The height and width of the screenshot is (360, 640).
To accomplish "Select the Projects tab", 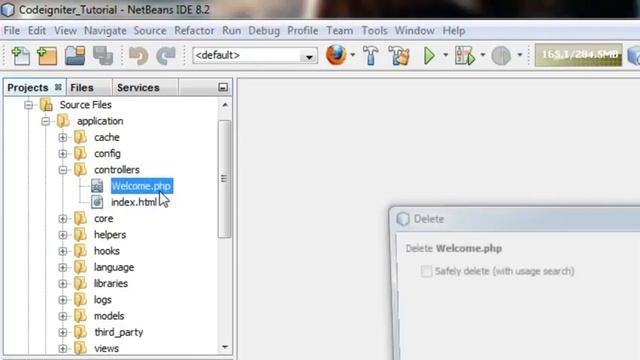I will (x=28, y=88).
